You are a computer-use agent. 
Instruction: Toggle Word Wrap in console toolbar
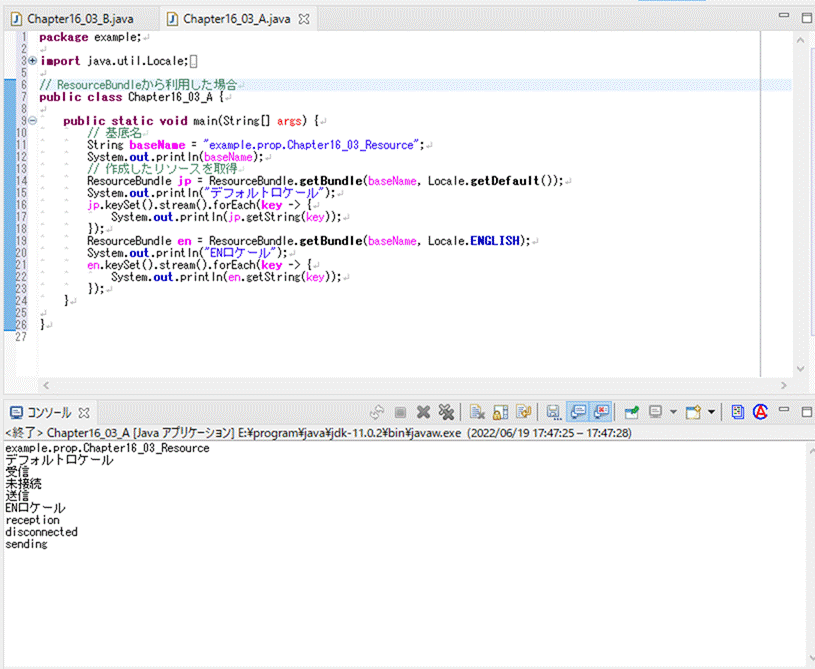(x=523, y=412)
